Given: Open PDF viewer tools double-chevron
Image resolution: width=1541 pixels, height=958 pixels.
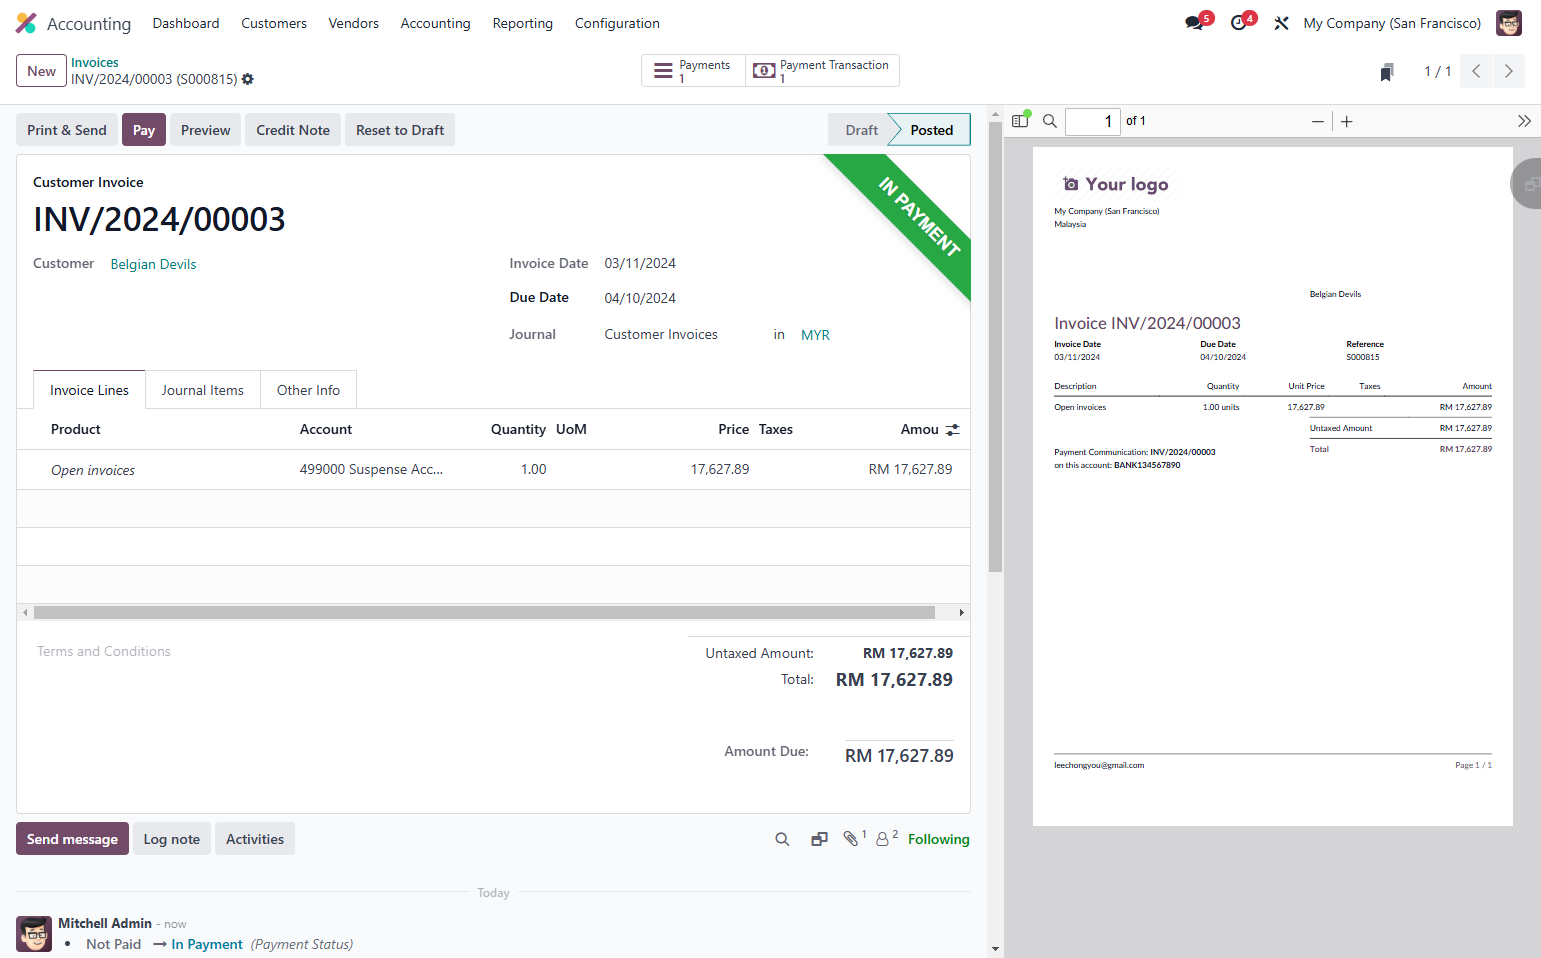Looking at the screenshot, I should coord(1524,121).
